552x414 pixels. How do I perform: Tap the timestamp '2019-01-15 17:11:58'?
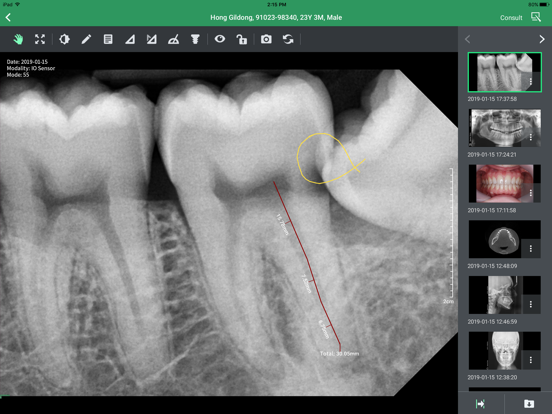tap(492, 210)
